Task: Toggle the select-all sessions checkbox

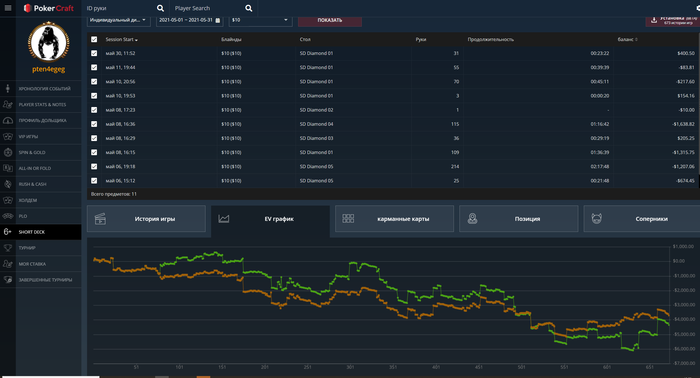Action: click(x=94, y=39)
